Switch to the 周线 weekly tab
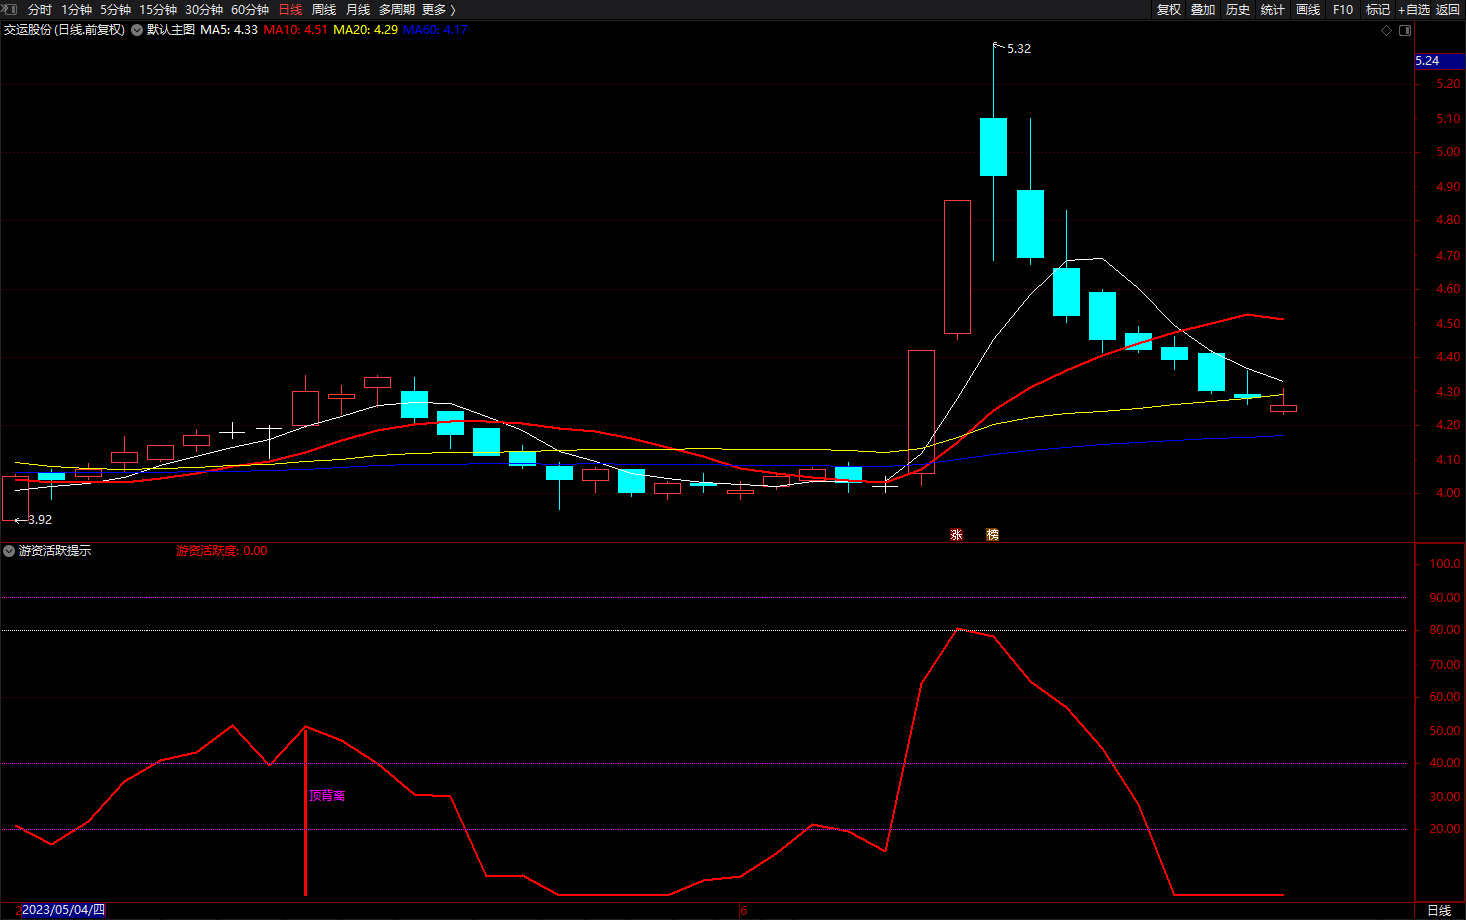The image size is (1466, 920). (323, 9)
